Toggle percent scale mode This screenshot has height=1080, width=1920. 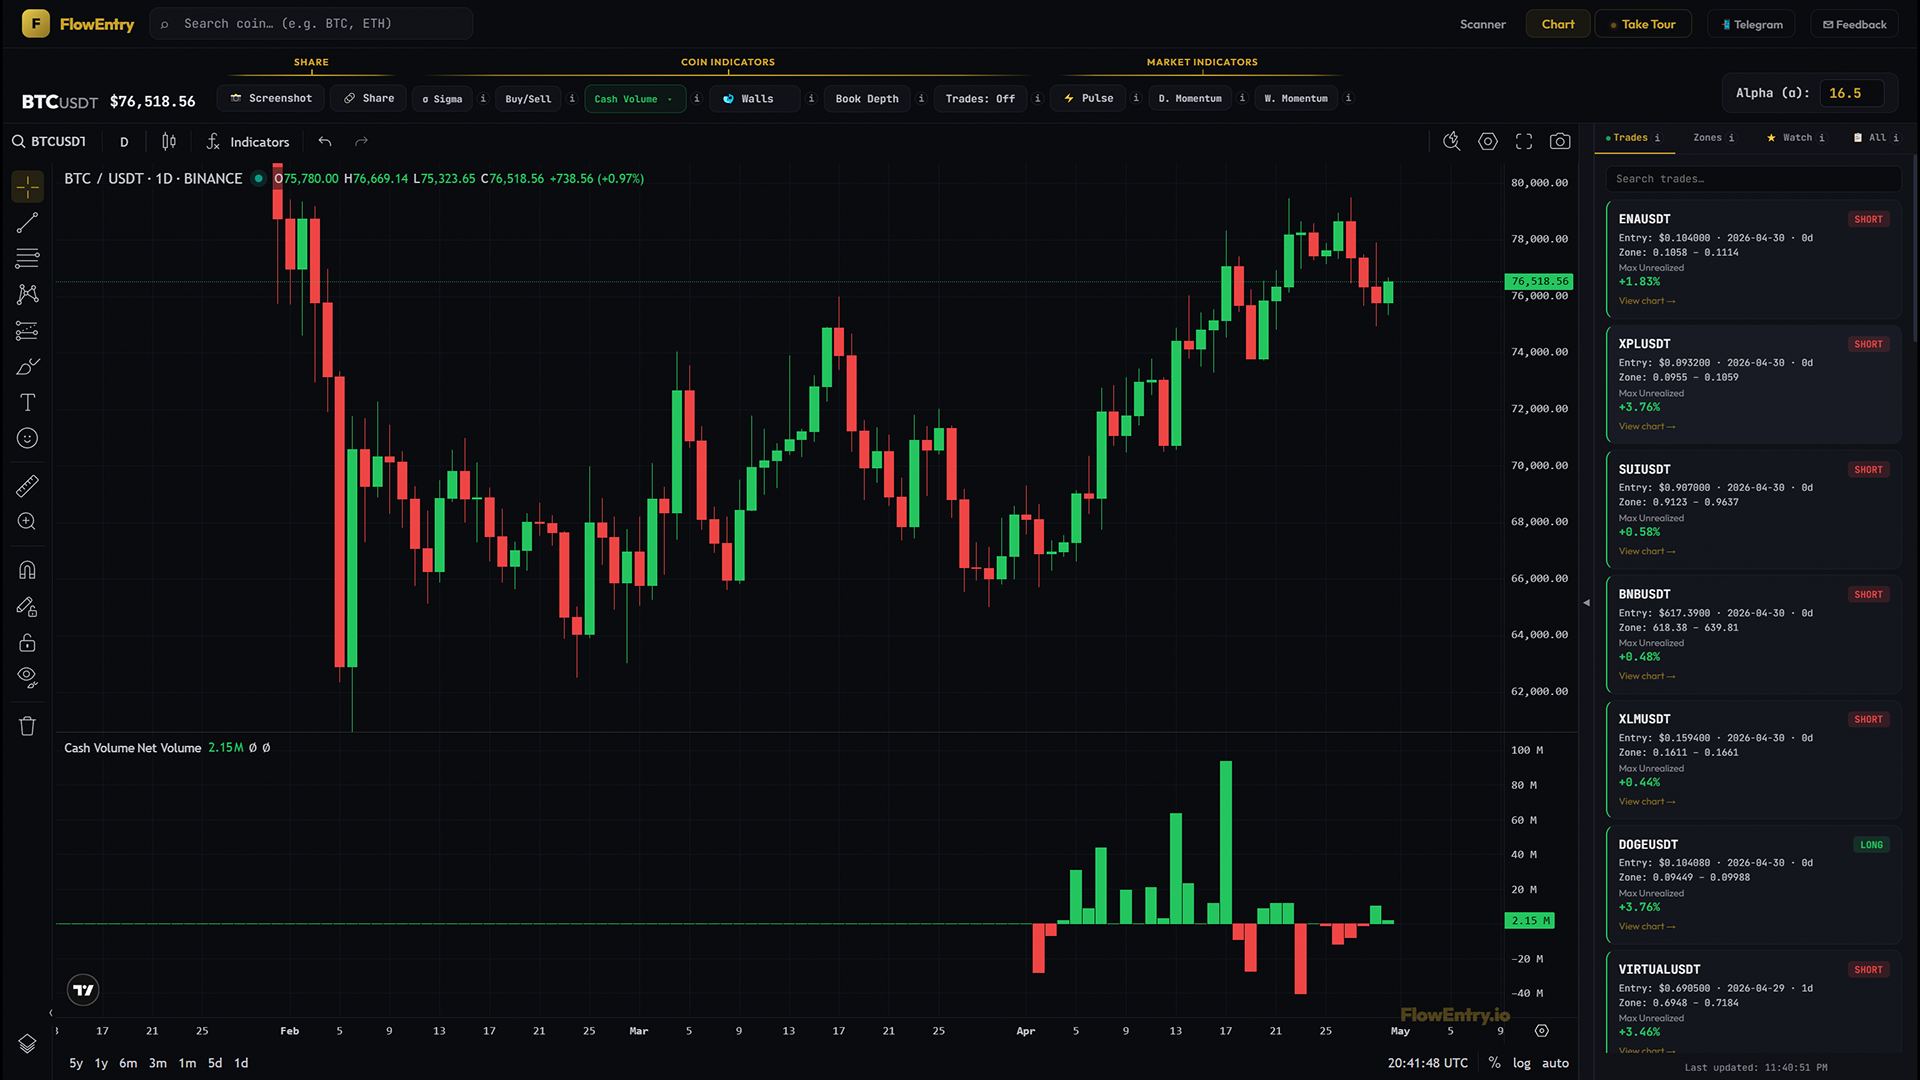coord(1494,1063)
